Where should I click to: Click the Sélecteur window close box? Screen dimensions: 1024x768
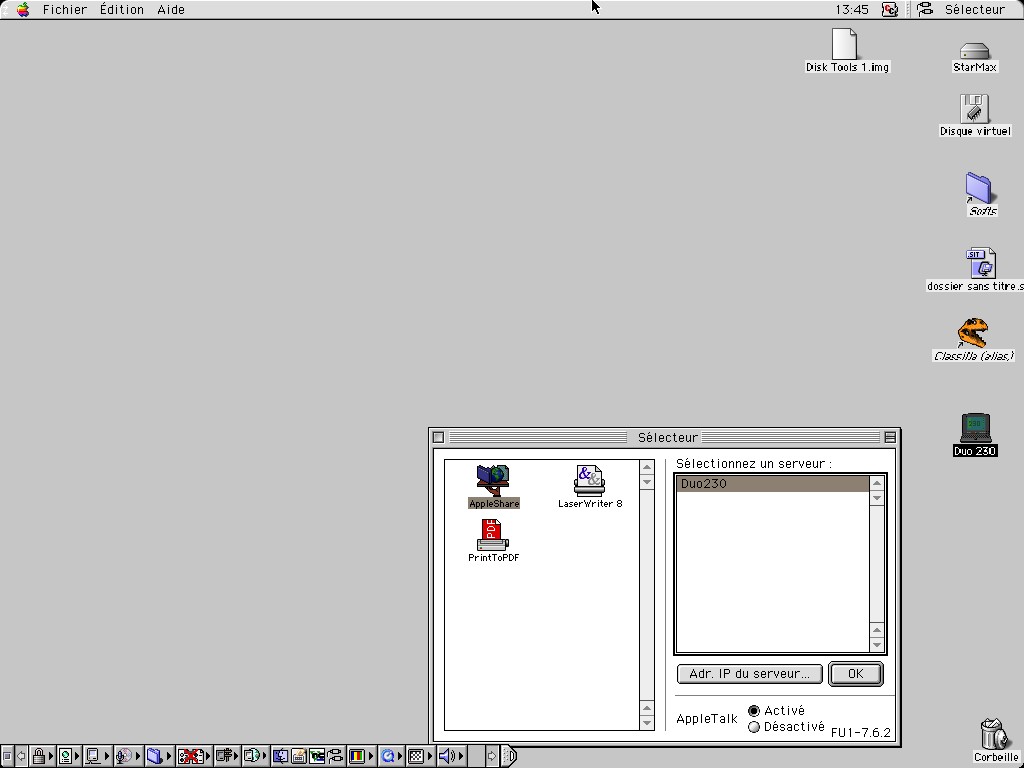(x=438, y=437)
